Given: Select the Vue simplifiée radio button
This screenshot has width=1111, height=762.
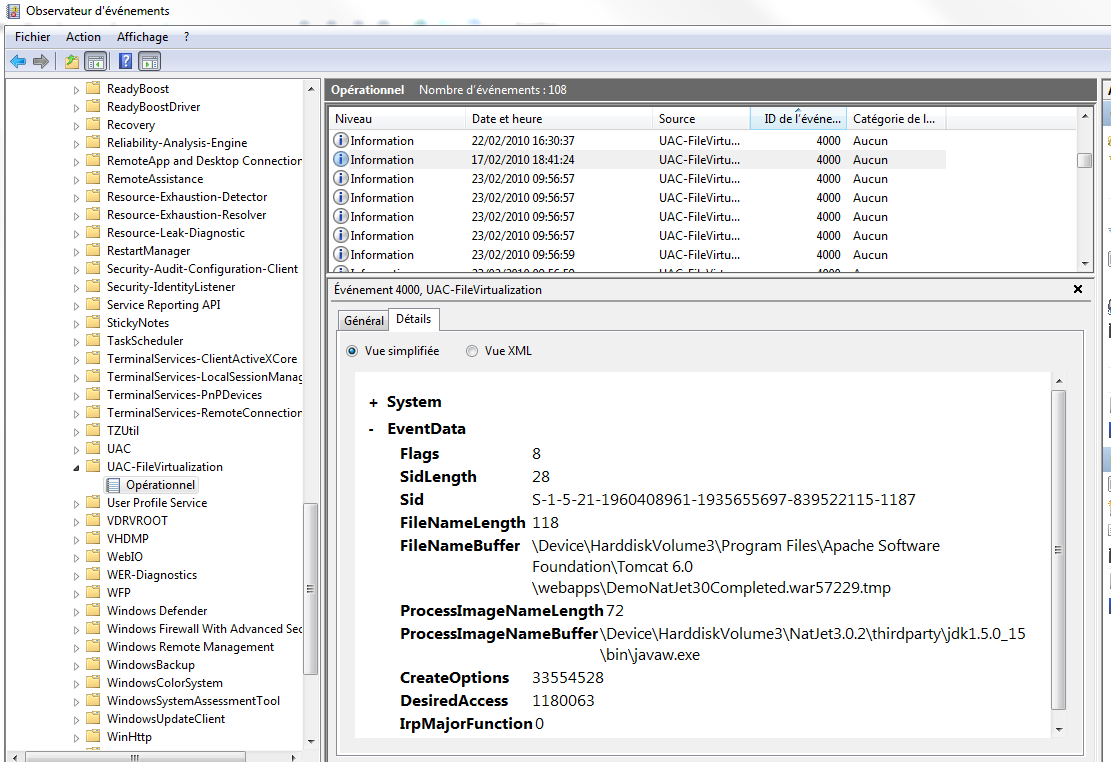Looking at the screenshot, I should (352, 351).
